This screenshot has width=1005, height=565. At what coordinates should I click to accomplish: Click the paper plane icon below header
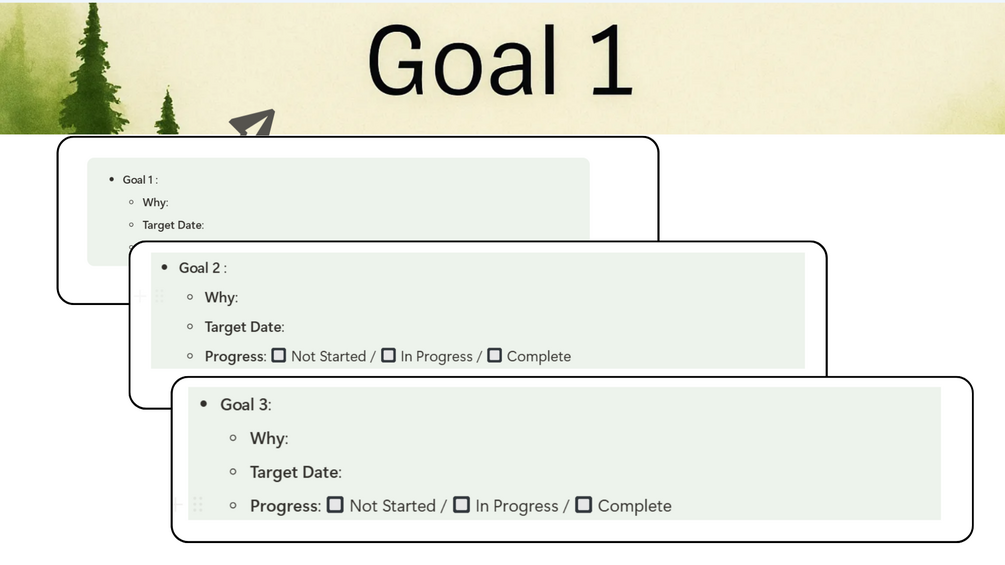coord(252,125)
